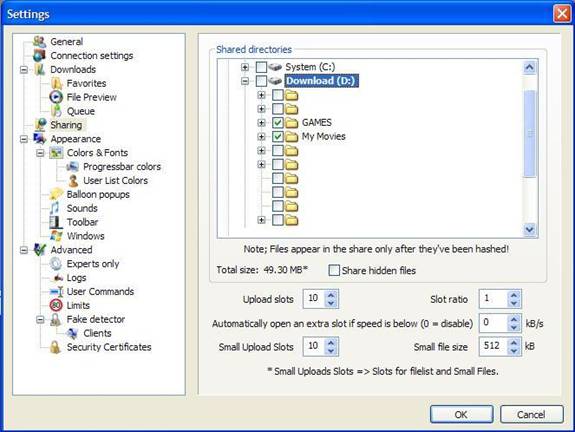Expand the System (C:) drive node
The image size is (575, 432).
[245, 67]
